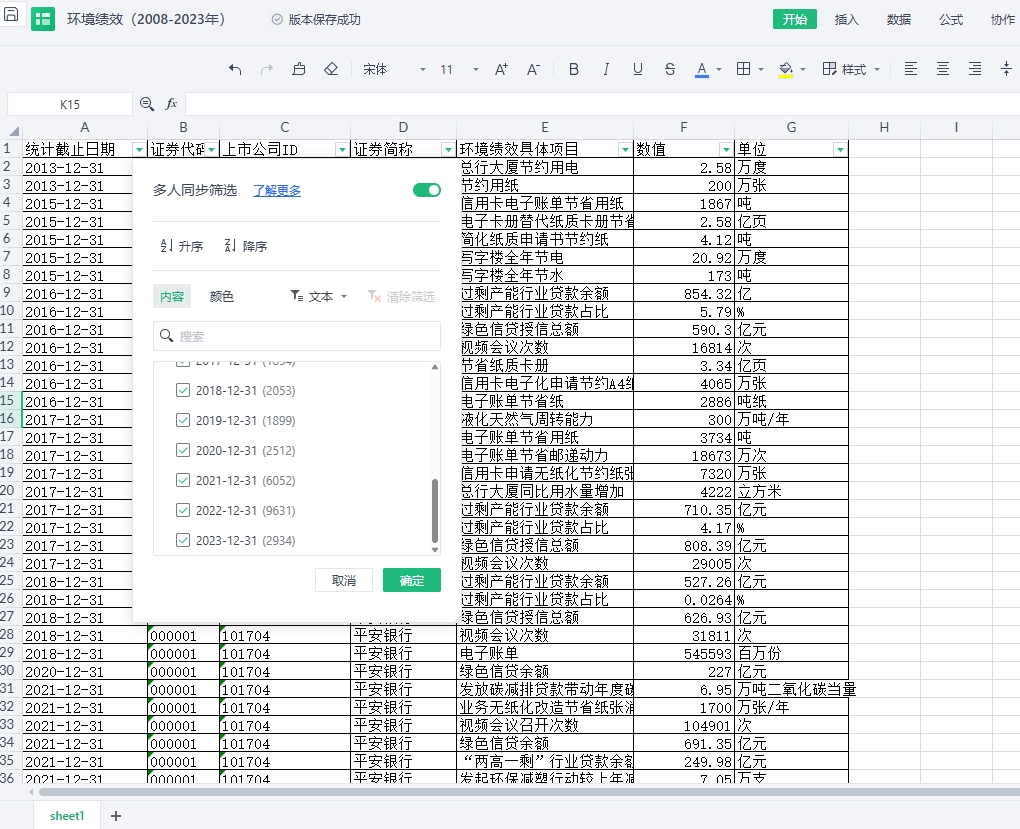Open the 数据 ribbon tab
The height and width of the screenshot is (829, 1020).
[898, 20]
